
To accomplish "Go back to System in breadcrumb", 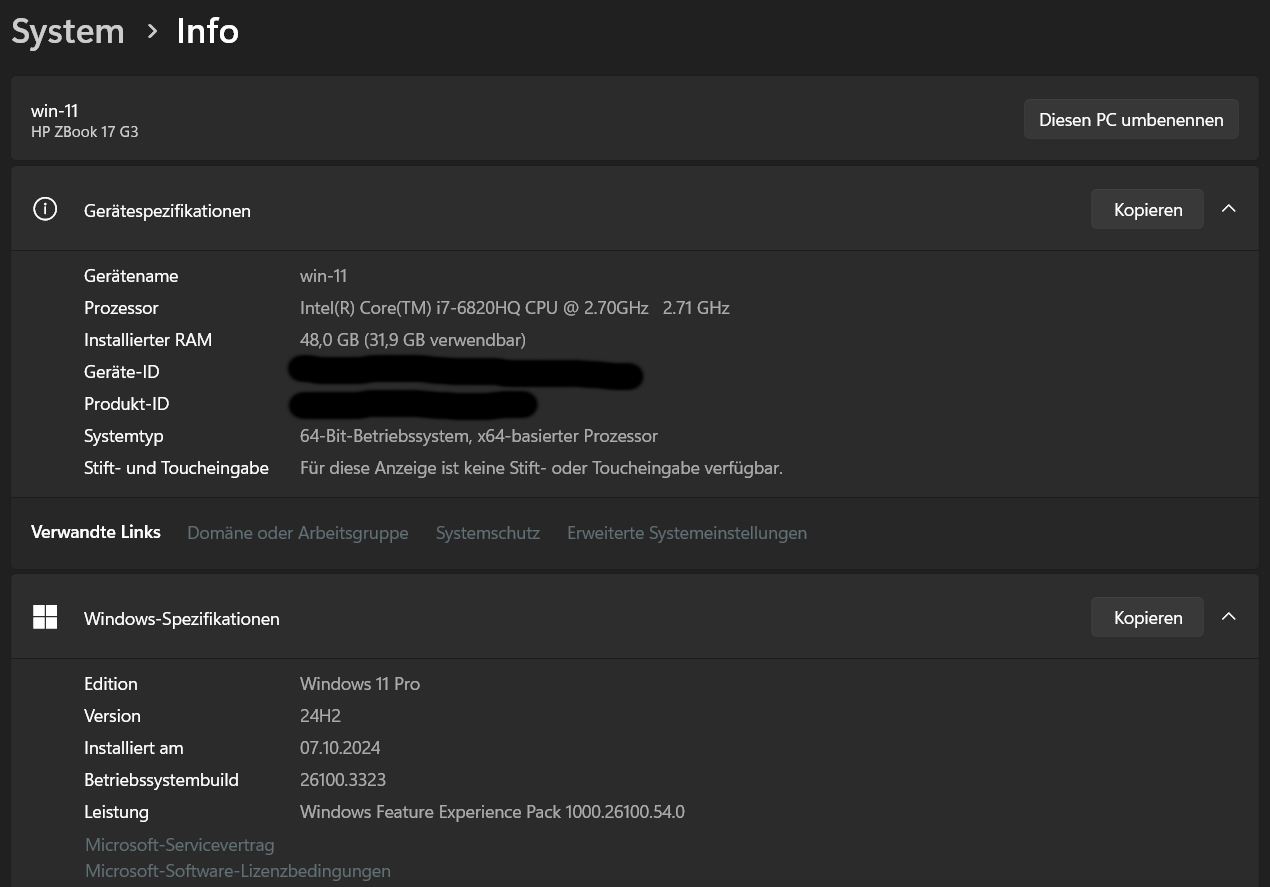I will (68, 31).
